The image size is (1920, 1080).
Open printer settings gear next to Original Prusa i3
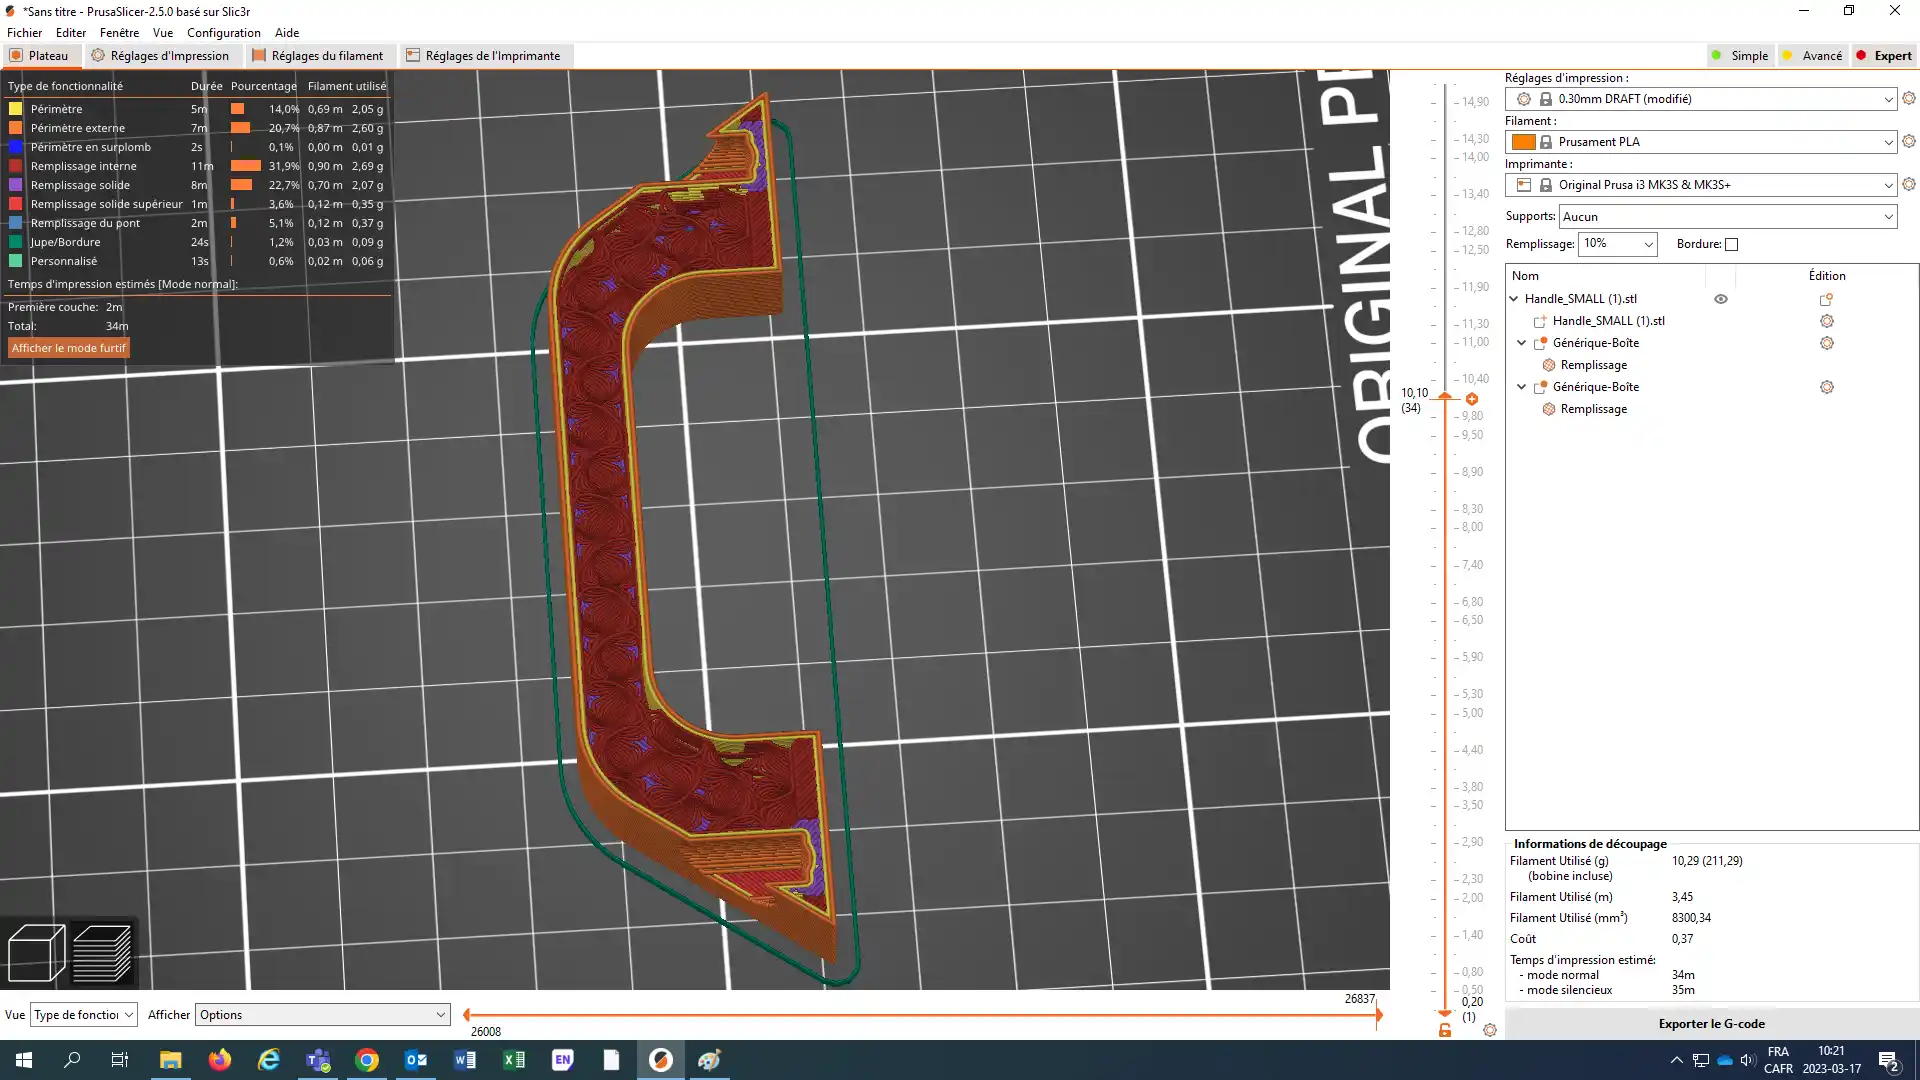tap(1909, 185)
